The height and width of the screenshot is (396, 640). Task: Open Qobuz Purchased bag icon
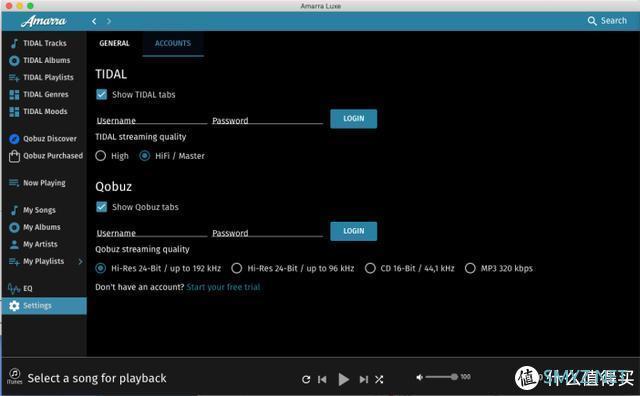coord(14,156)
